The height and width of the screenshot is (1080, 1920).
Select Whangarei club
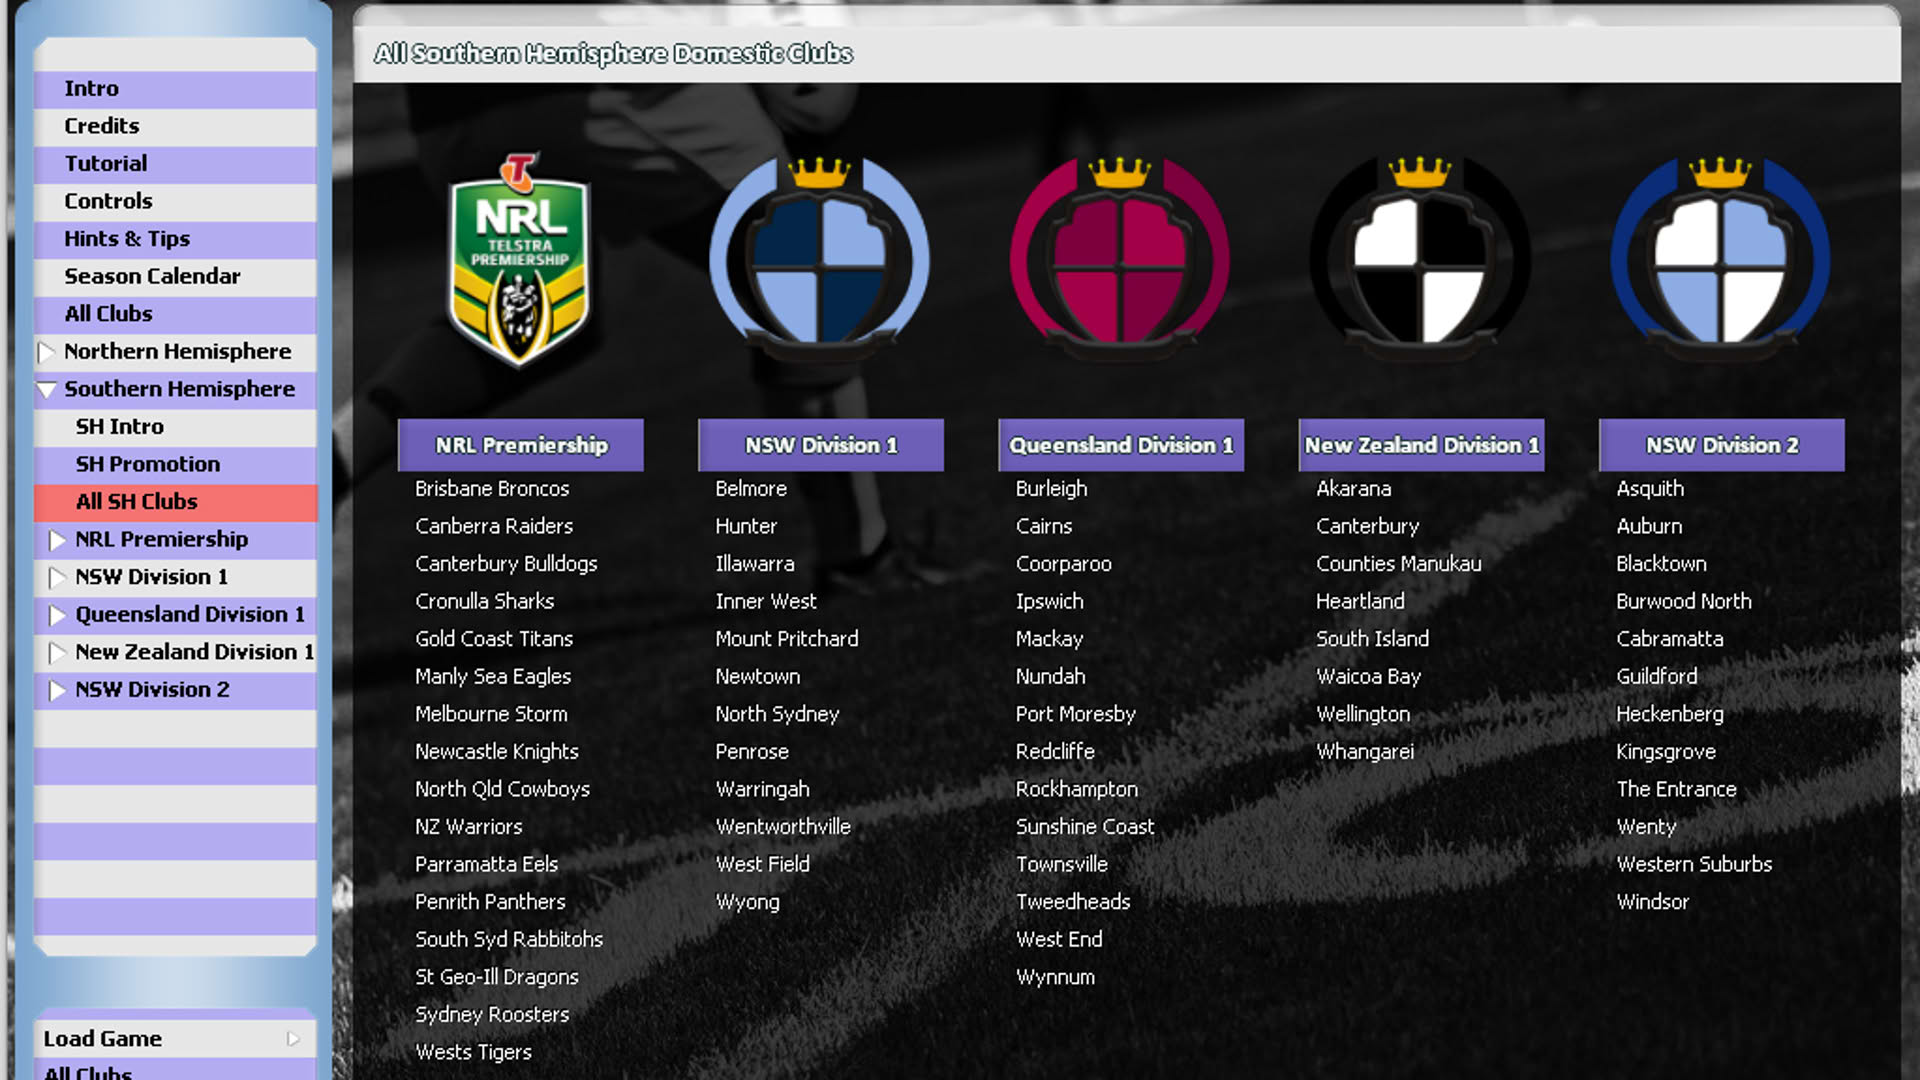click(1364, 752)
